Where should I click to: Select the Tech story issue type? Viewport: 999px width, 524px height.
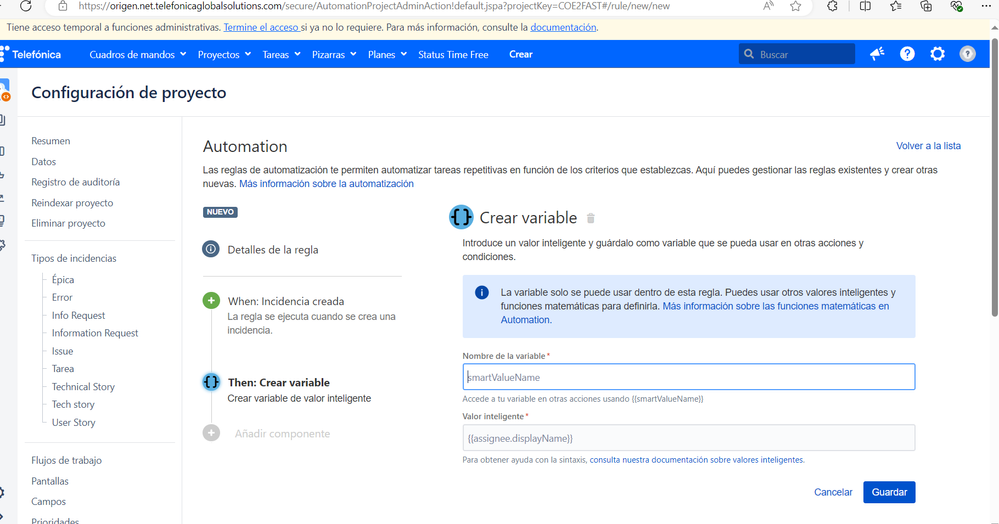(73, 404)
